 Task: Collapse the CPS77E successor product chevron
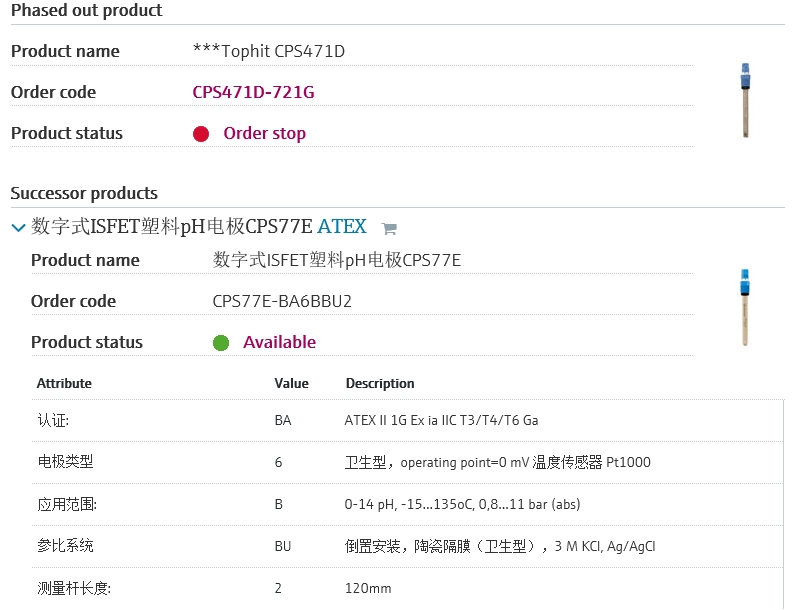18,228
